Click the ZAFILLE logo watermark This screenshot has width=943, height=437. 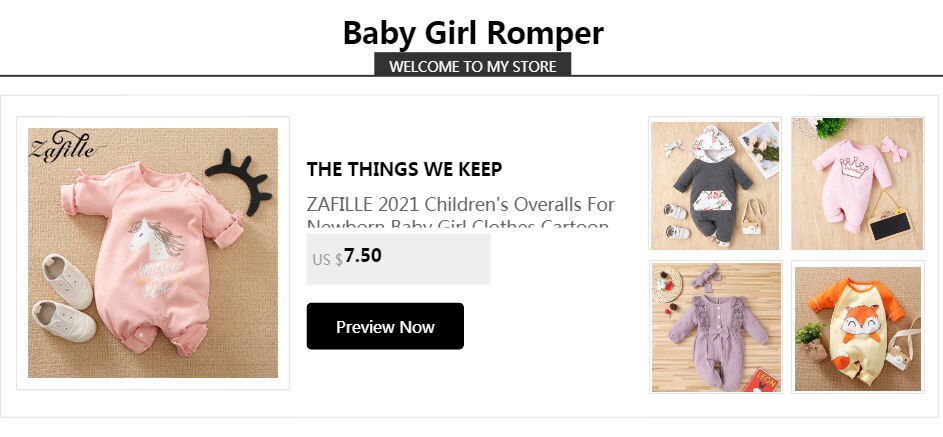pyautogui.click(x=66, y=149)
